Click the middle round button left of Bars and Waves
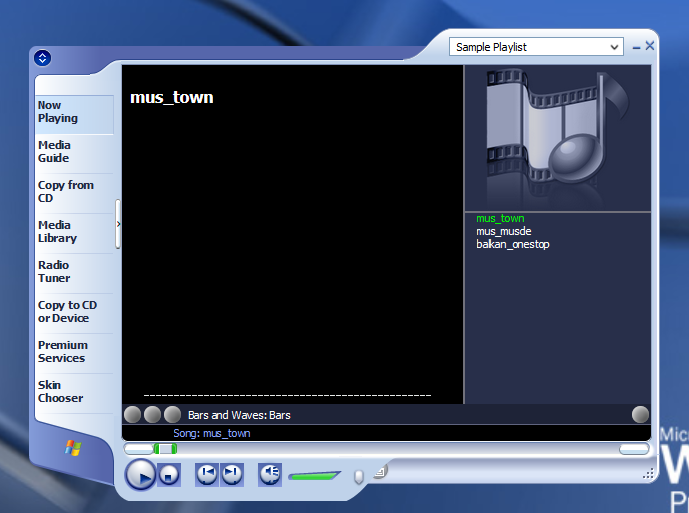 pos(152,414)
